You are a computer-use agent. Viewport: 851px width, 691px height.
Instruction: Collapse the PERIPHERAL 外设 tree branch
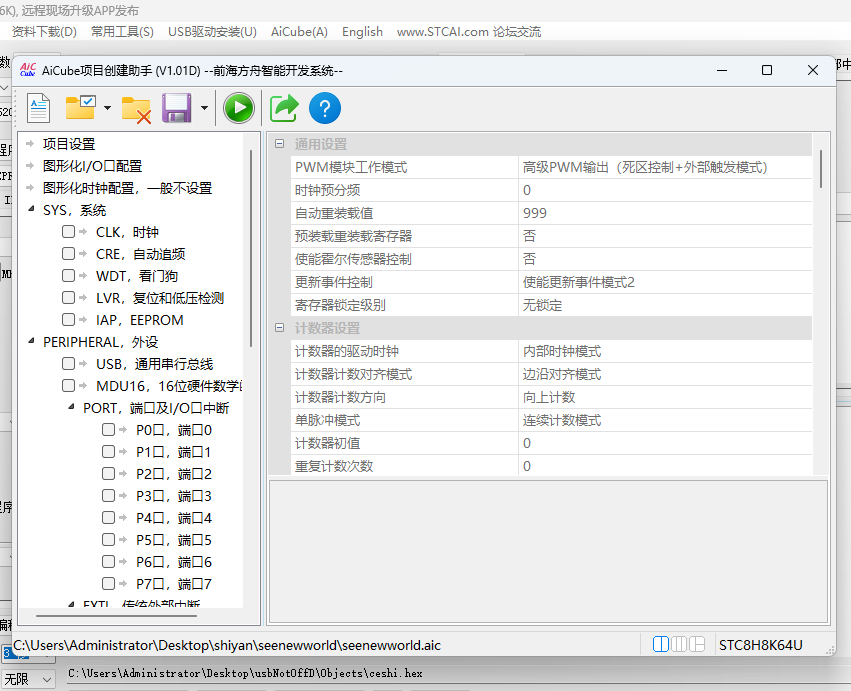tap(29, 340)
